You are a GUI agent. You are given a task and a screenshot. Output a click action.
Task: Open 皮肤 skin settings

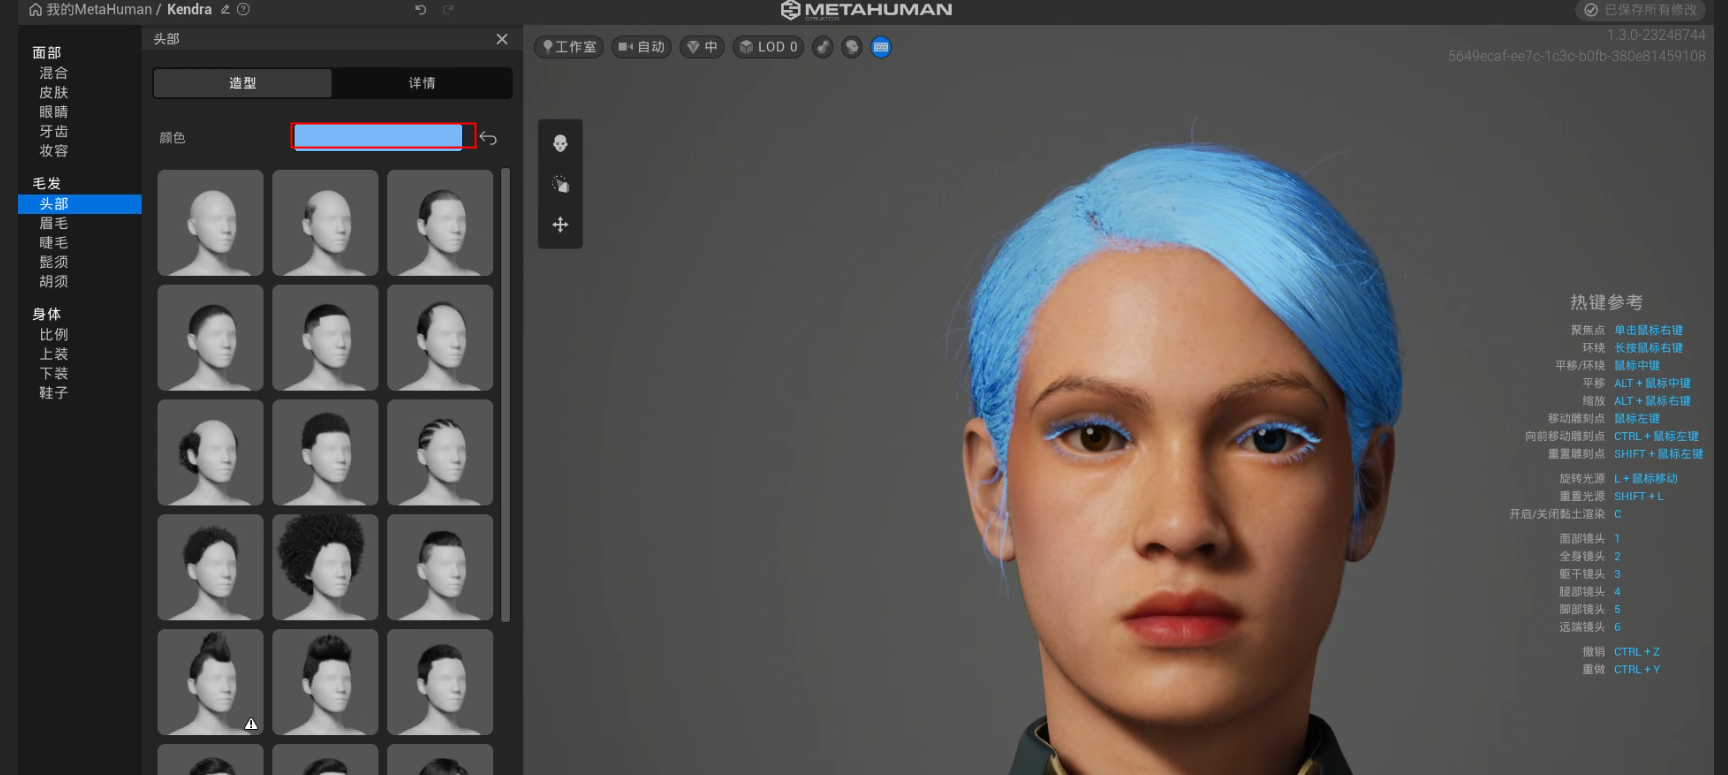54,93
